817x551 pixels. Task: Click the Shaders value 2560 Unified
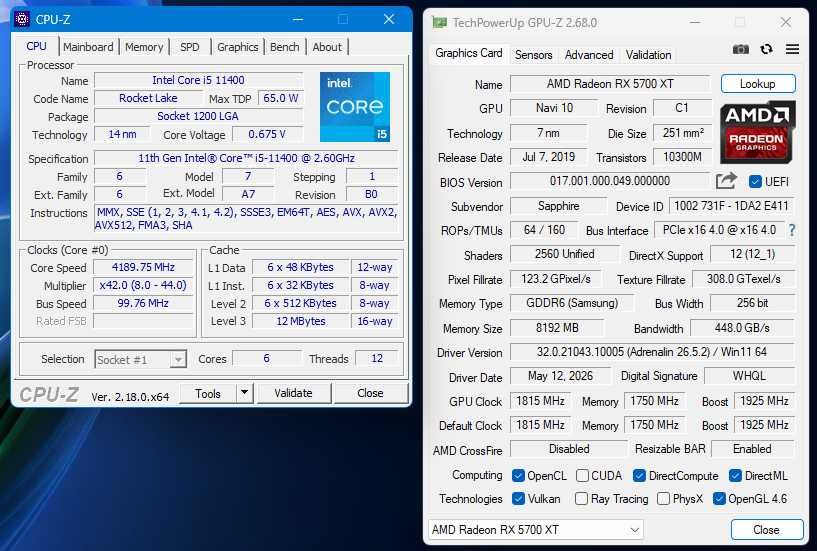[x=564, y=254]
